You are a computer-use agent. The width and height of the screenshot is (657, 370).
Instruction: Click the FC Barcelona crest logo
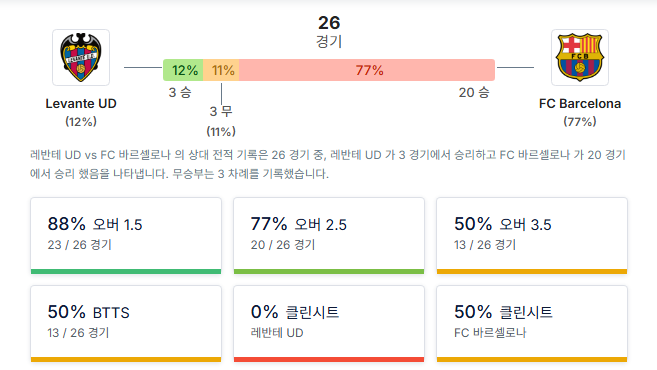579,57
